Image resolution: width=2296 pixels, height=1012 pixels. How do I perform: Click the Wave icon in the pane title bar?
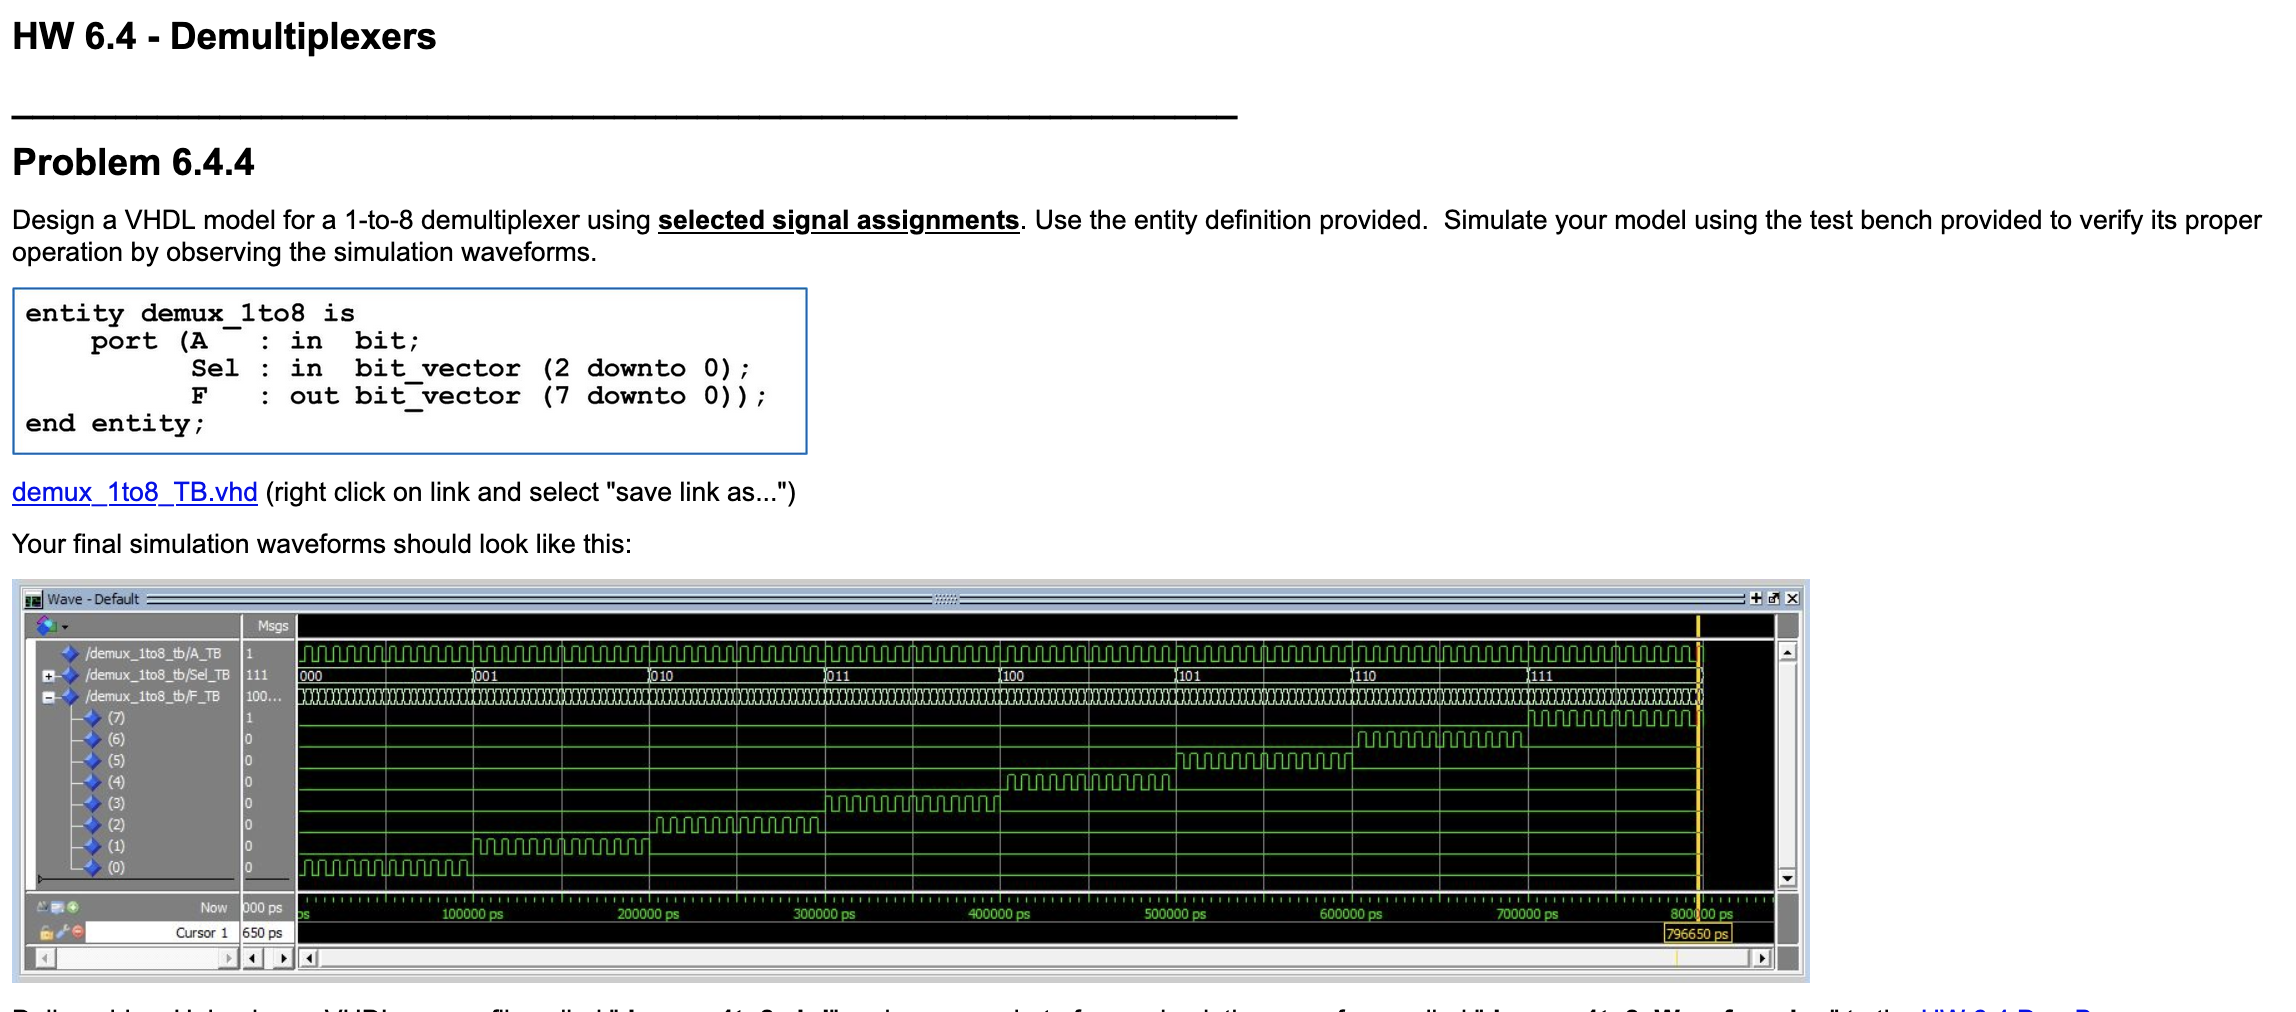36,599
